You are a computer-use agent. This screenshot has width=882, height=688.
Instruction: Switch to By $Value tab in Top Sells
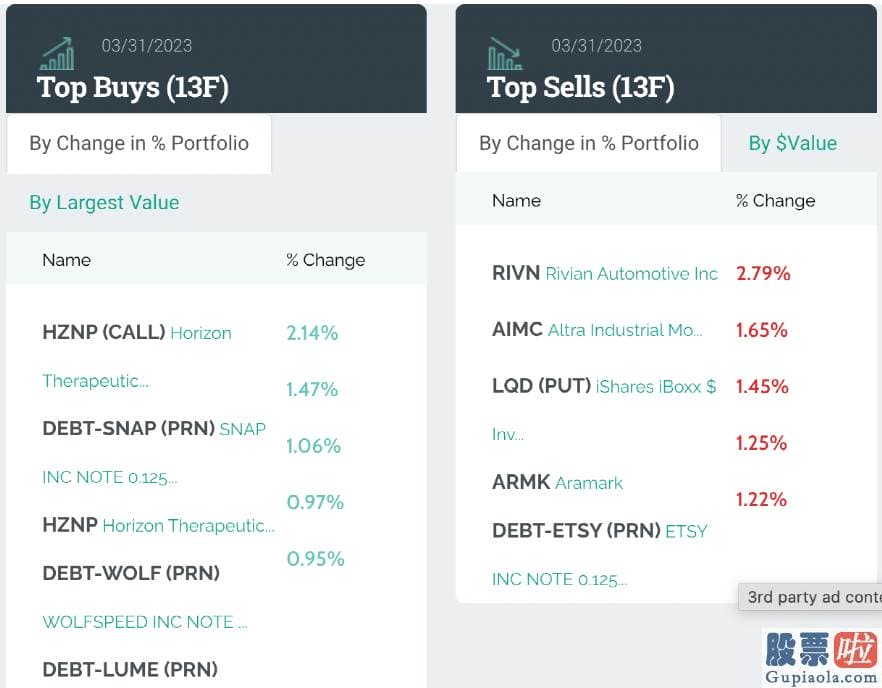click(793, 143)
